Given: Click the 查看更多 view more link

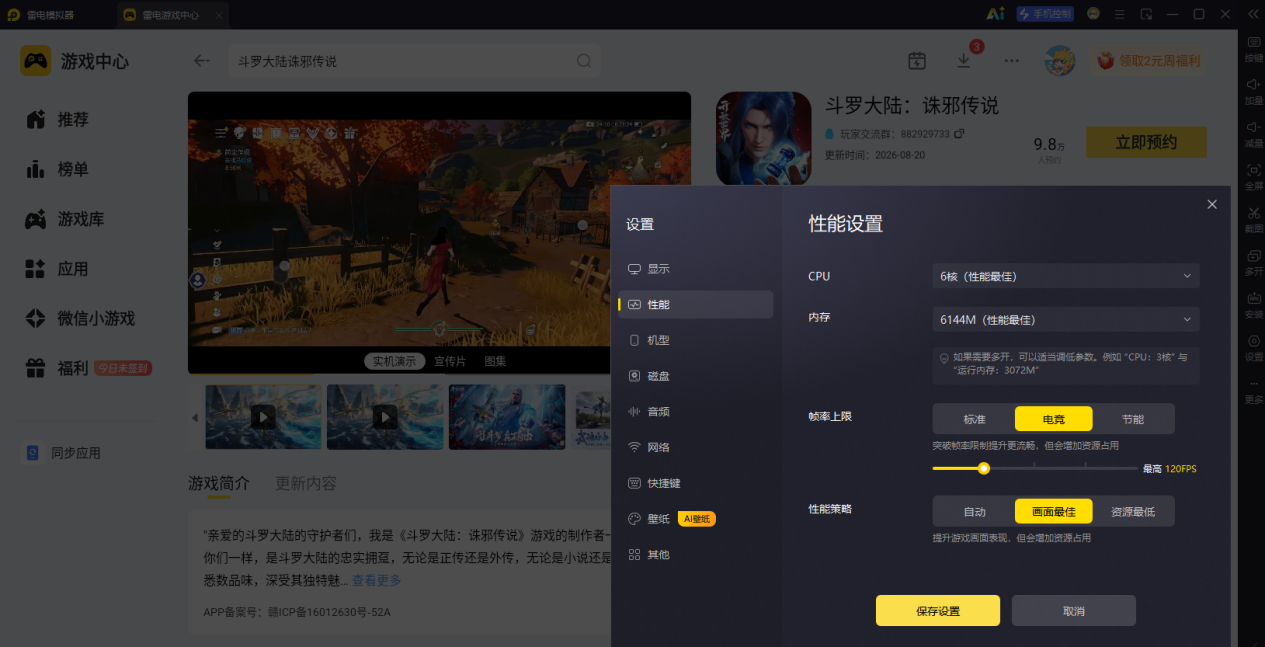Looking at the screenshot, I should pos(376,580).
